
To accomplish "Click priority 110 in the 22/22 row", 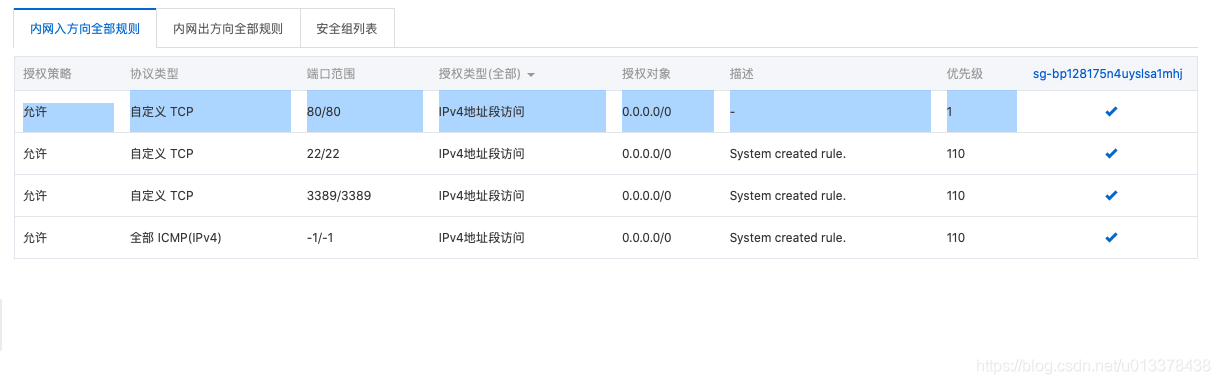I will (956, 154).
